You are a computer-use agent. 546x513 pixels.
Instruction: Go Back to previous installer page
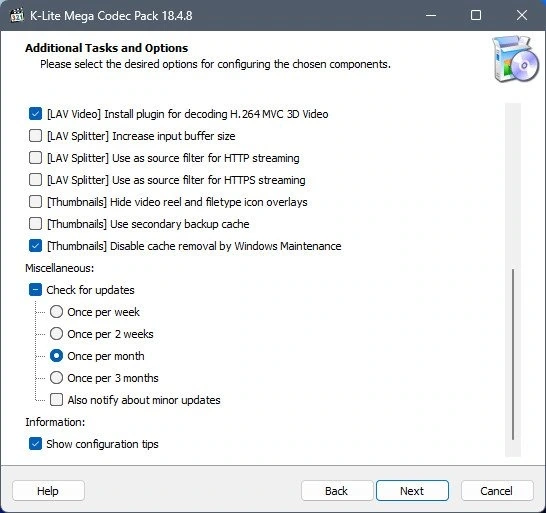click(x=337, y=491)
